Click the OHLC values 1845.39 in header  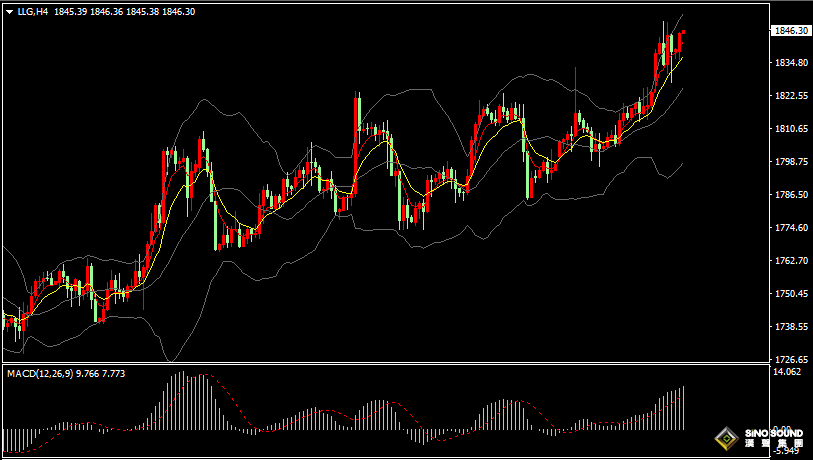pyautogui.click(x=69, y=12)
